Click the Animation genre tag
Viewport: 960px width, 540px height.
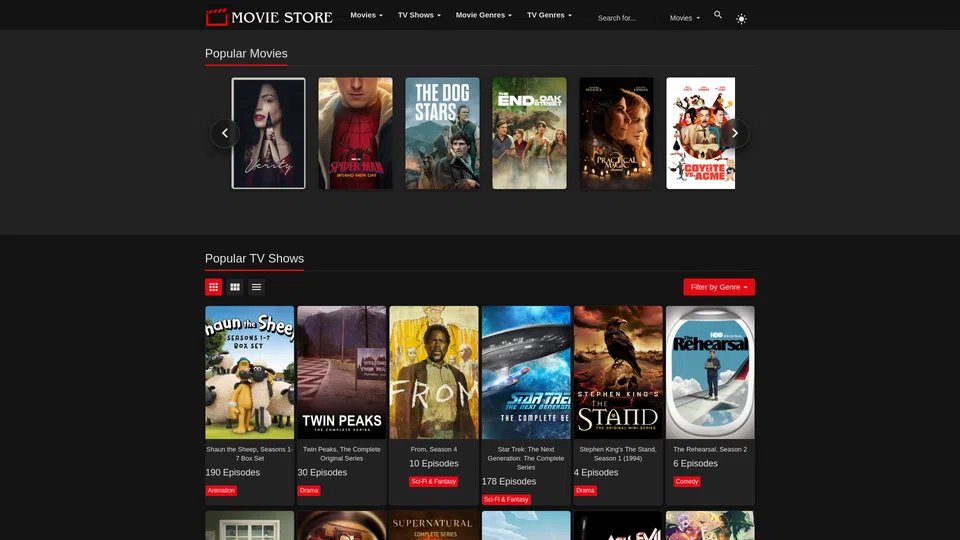(221, 490)
